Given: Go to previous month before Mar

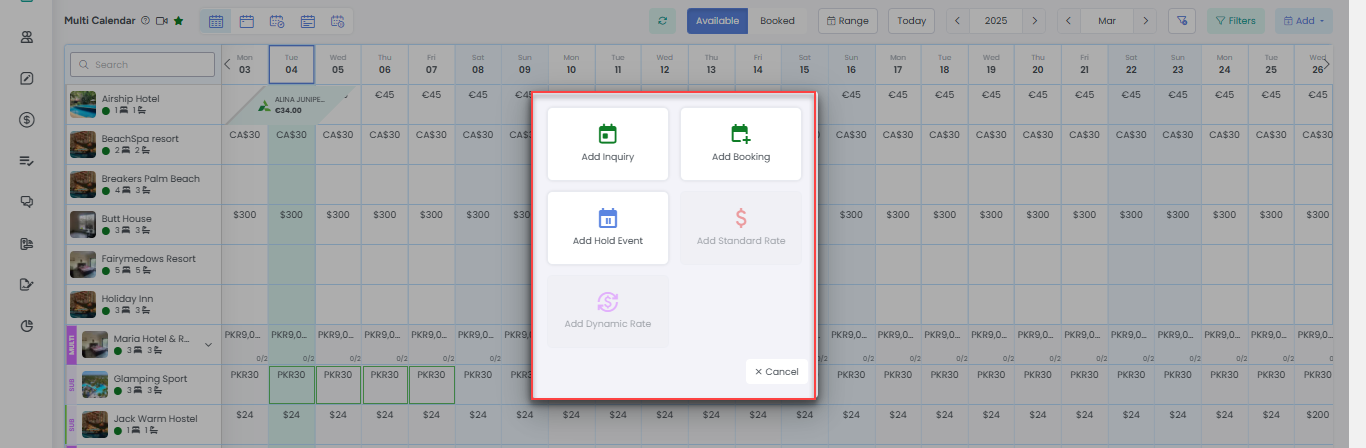Looking at the screenshot, I should [x=1069, y=20].
